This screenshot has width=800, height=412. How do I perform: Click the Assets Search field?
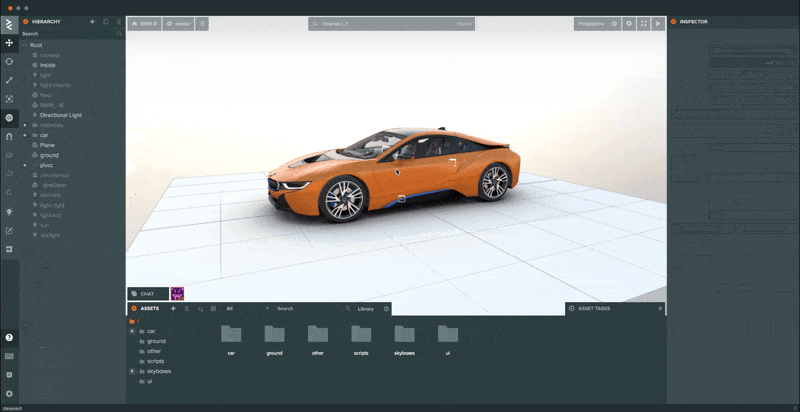click(x=313, y=308)
